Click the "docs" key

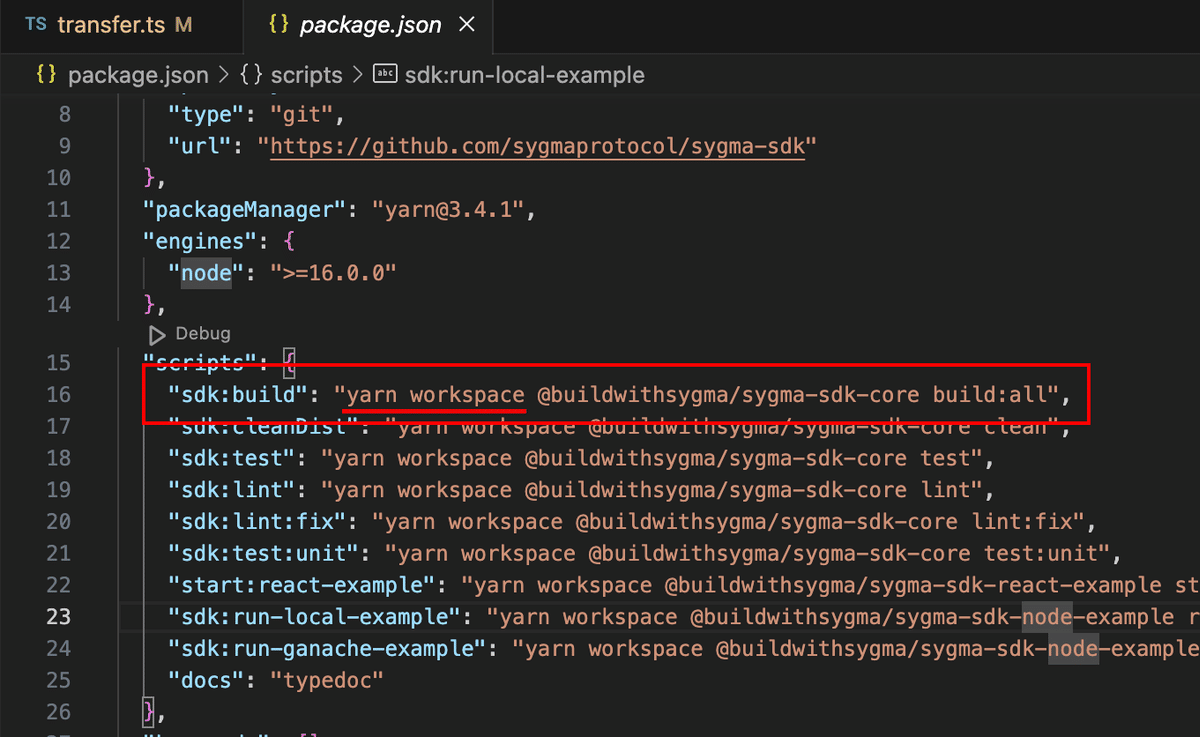point(206,680)
